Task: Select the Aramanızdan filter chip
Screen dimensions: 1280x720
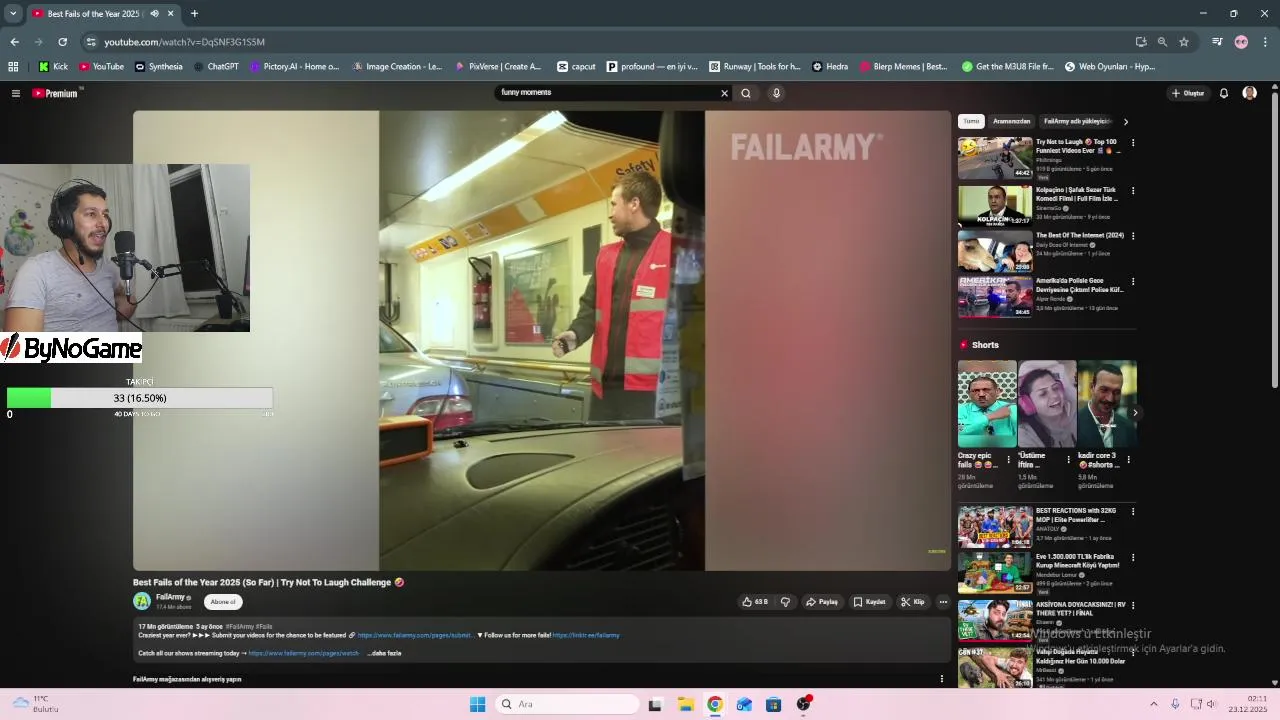Action: tap(1011, 121)
